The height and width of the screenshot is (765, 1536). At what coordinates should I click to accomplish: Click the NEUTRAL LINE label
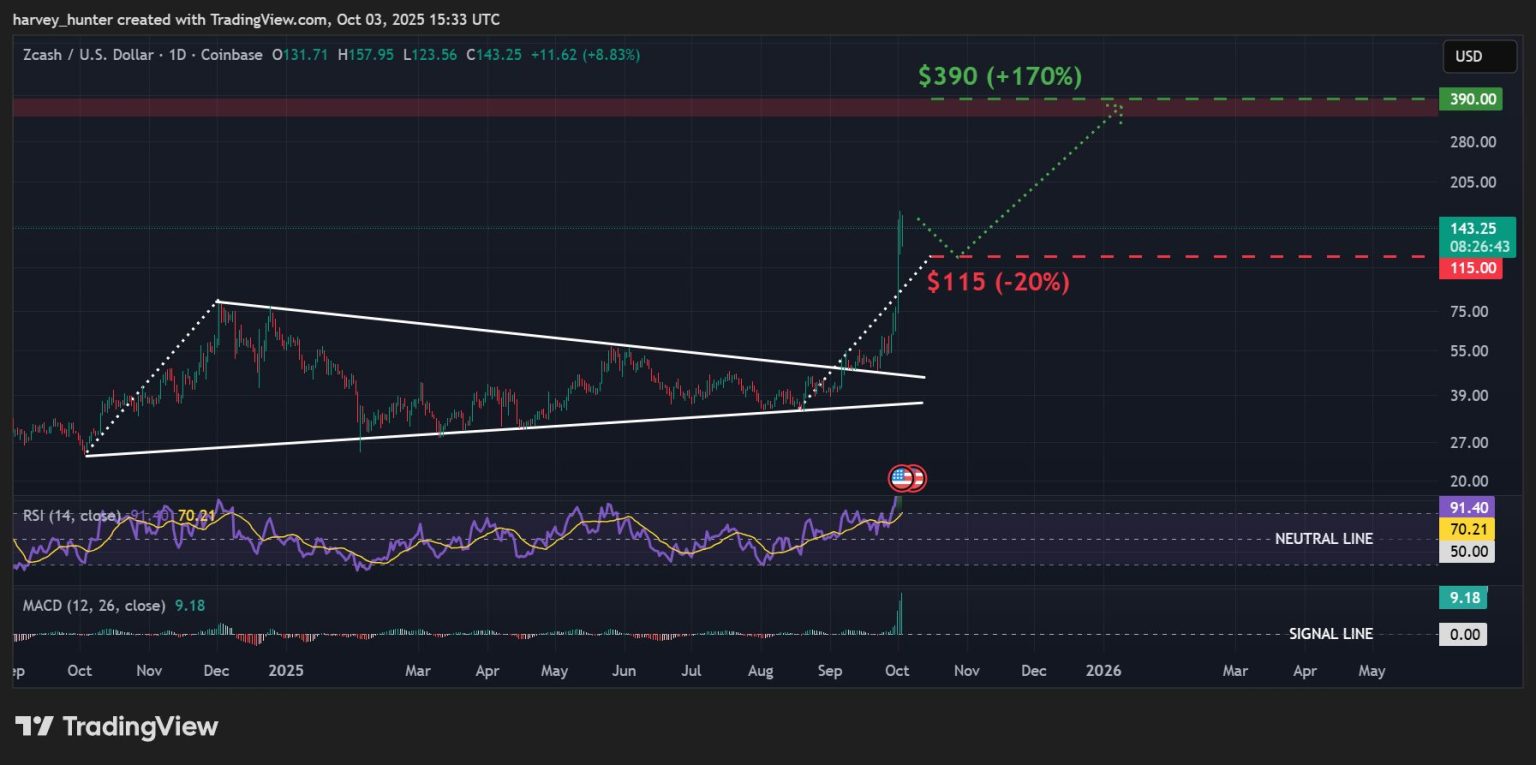(1324, 539)
